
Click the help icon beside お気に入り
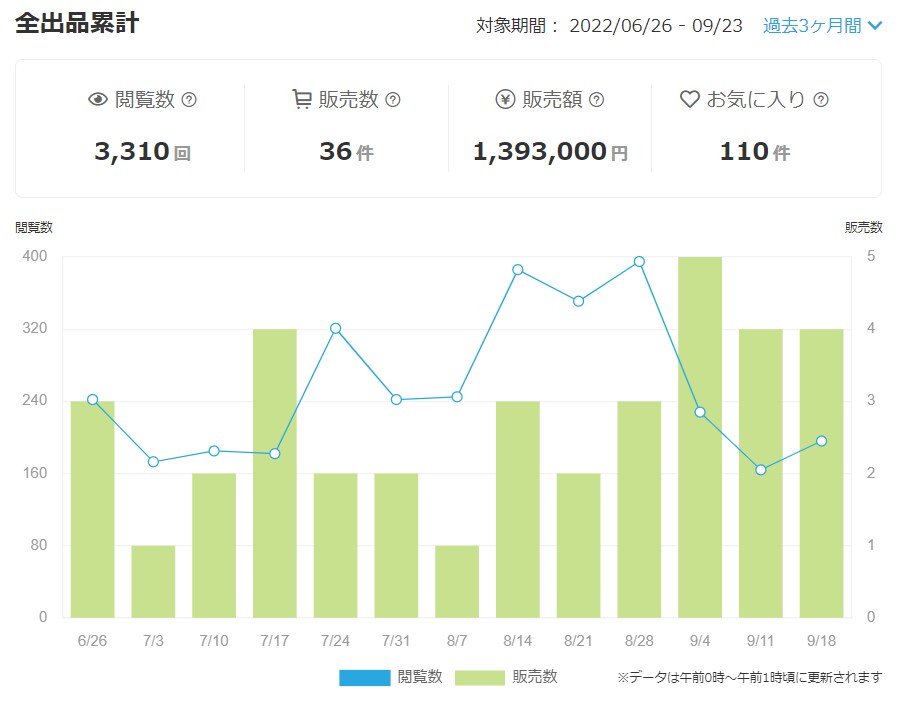(821, 100)
